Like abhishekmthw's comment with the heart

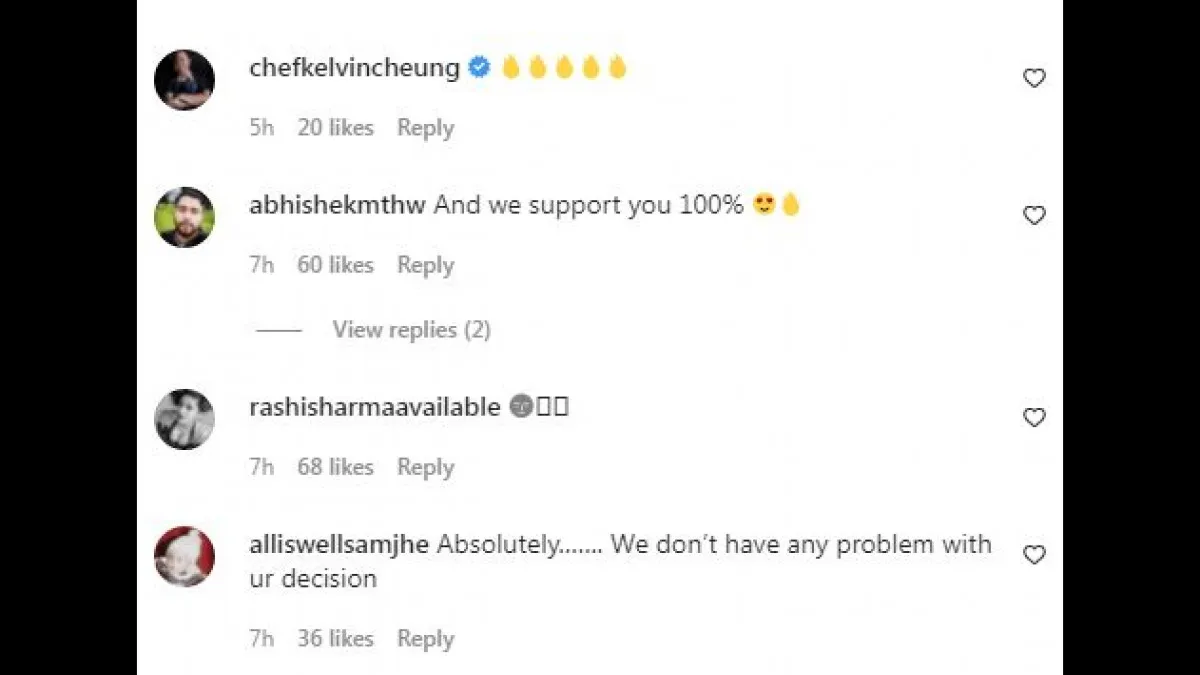[1034, 215]
